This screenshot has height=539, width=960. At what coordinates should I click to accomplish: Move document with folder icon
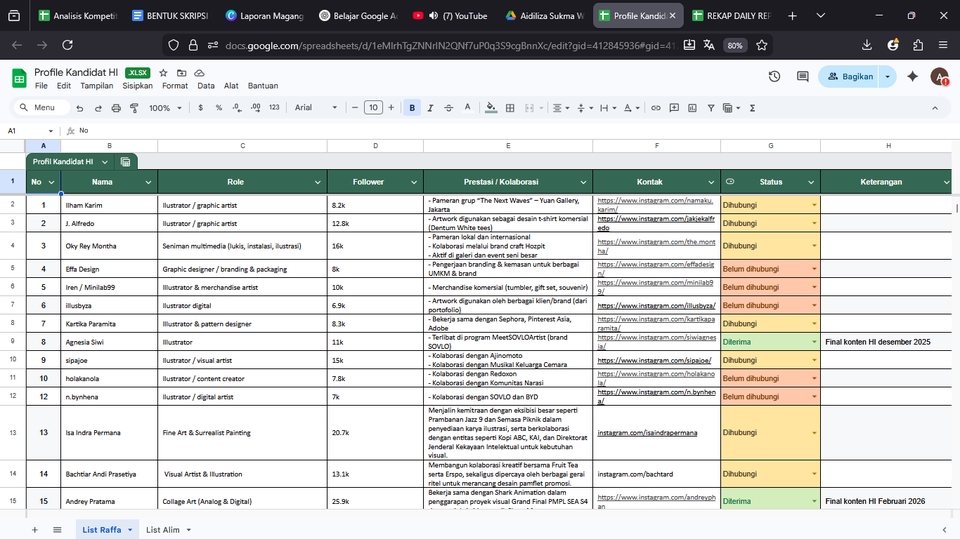point(182,73)
